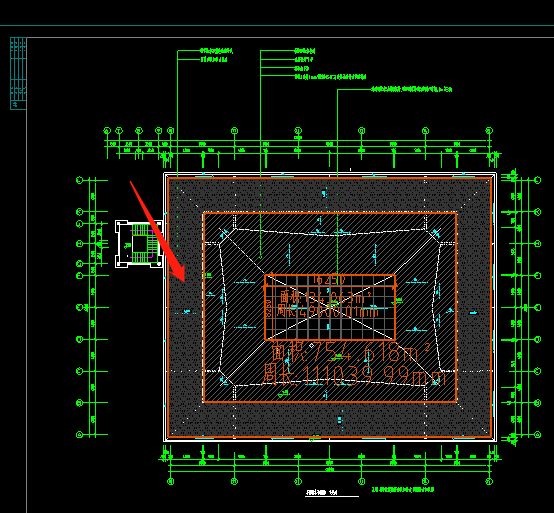This screenshot has height=513, width=554.
Task: Select the perimeter label 周长:111039.99mm
Action: 354,375
